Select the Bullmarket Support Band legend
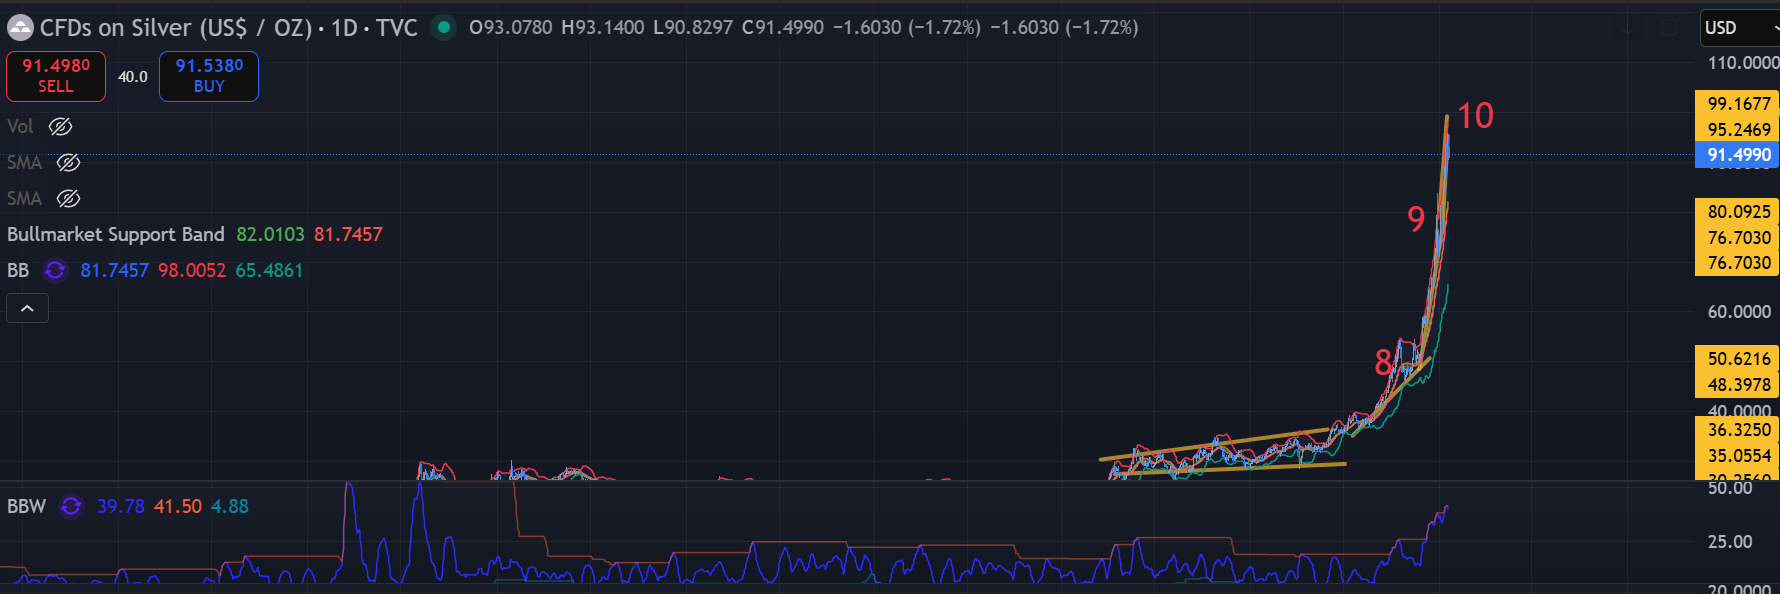The image size is (1780, 594). click(x=116, y=235)
